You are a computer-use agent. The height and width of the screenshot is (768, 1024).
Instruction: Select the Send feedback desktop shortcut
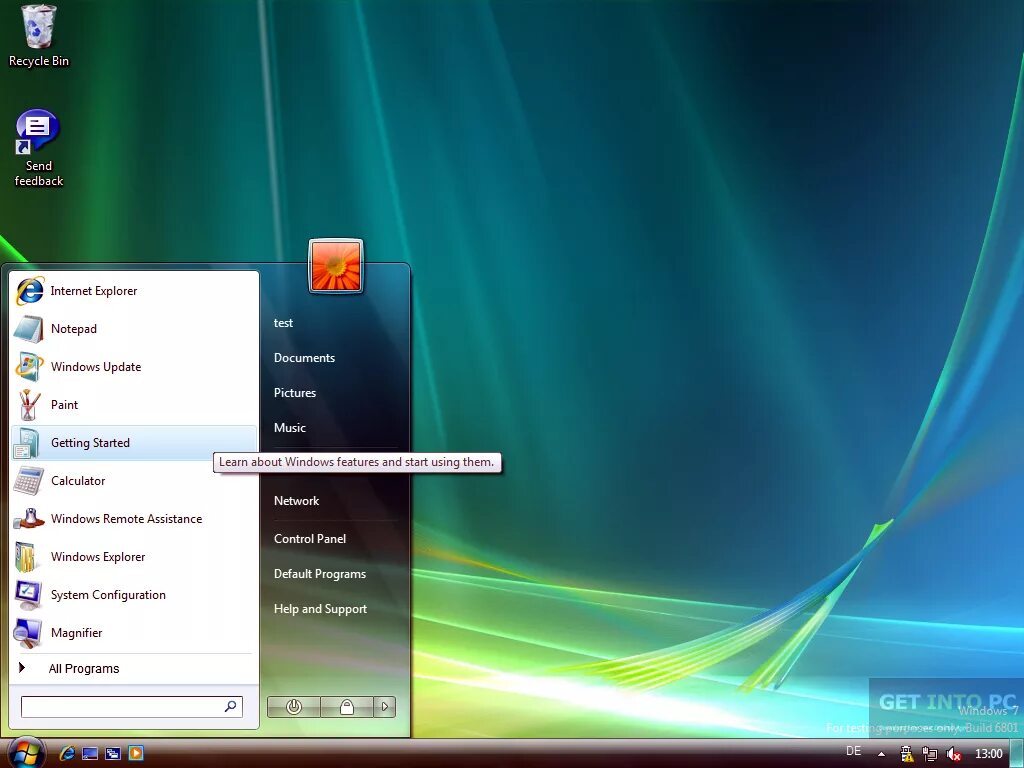tap(39, 148)
